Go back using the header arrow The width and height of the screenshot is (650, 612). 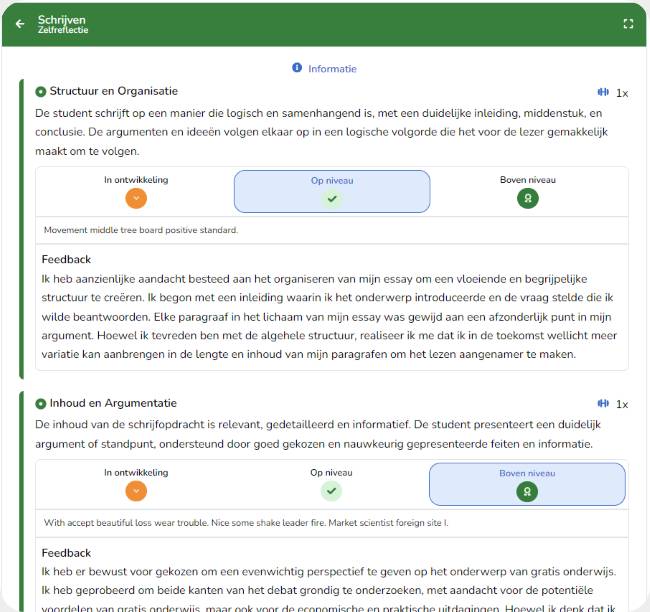19,24
